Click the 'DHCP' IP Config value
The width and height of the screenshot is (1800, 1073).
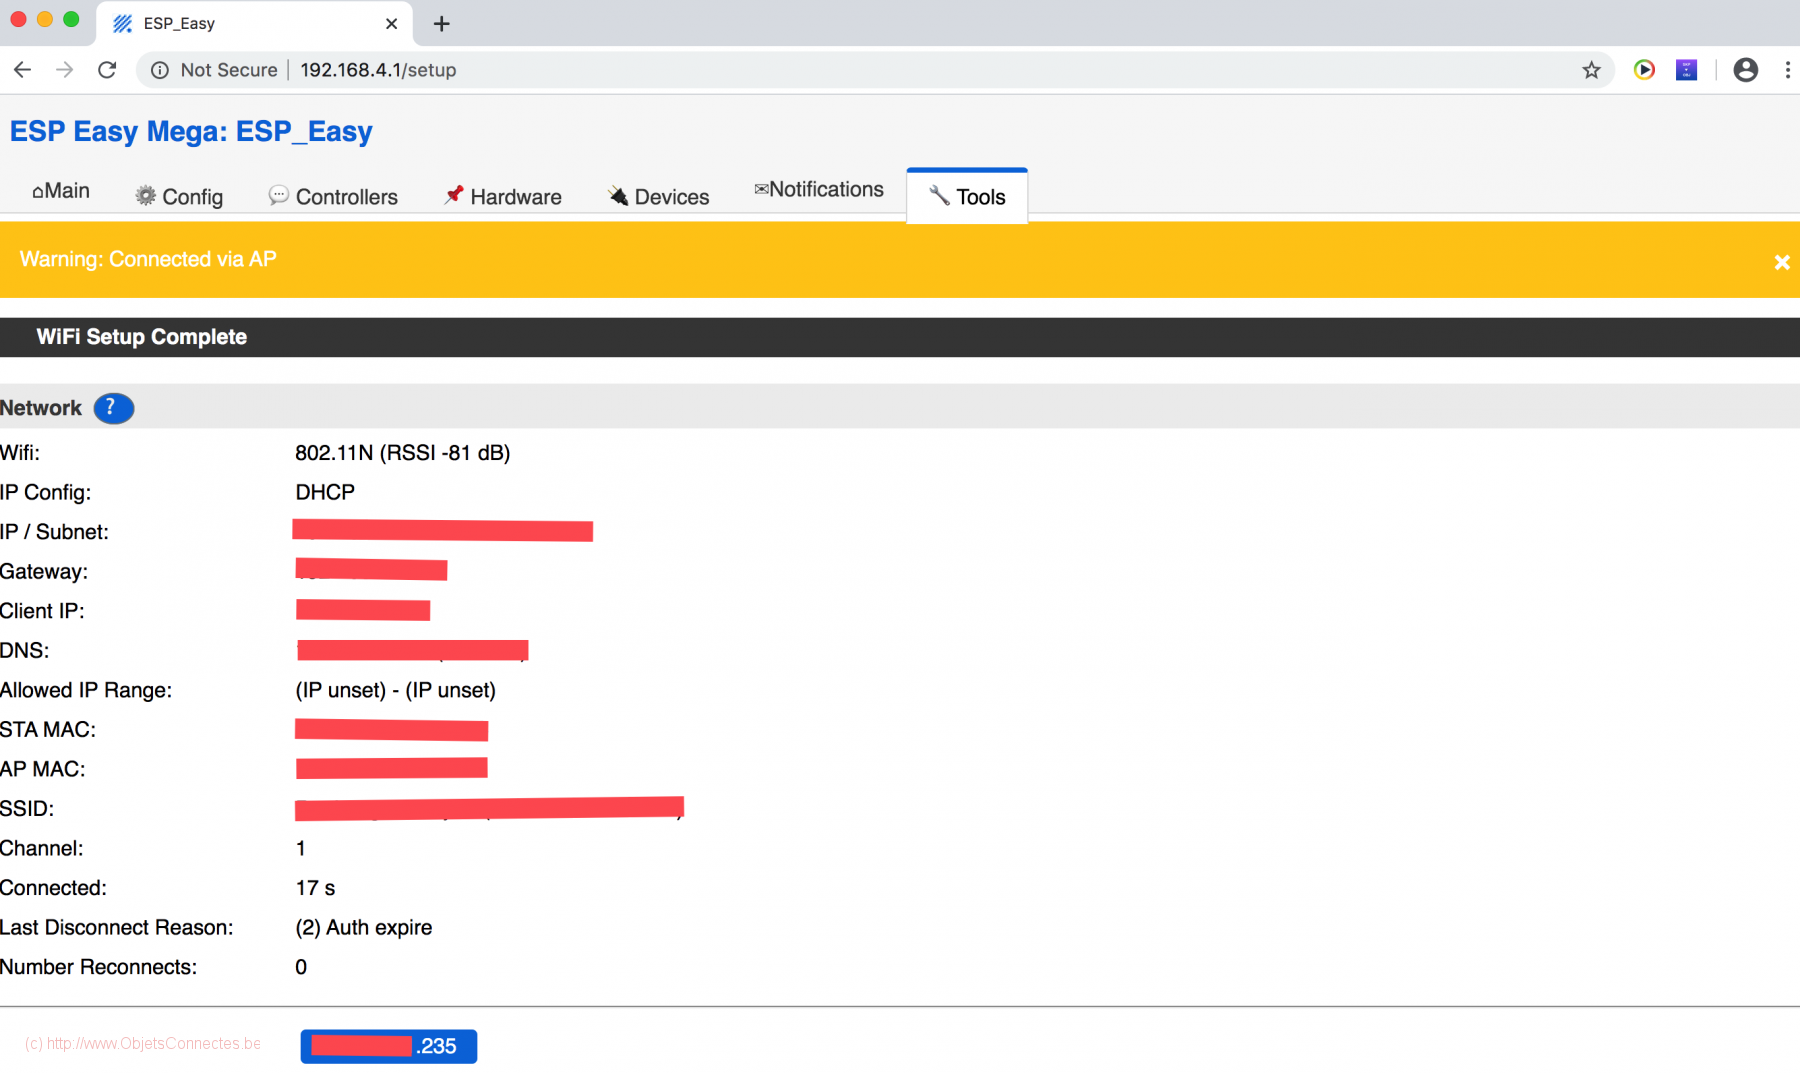[325, 492]
